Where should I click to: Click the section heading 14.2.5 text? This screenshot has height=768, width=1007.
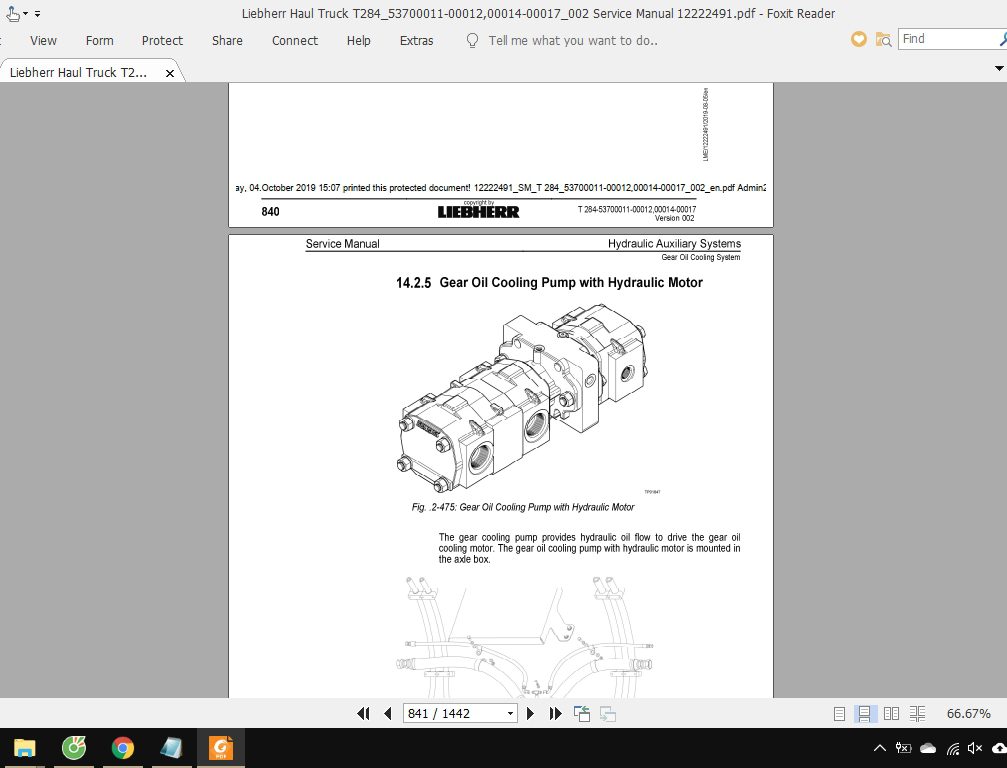(549, 283)
